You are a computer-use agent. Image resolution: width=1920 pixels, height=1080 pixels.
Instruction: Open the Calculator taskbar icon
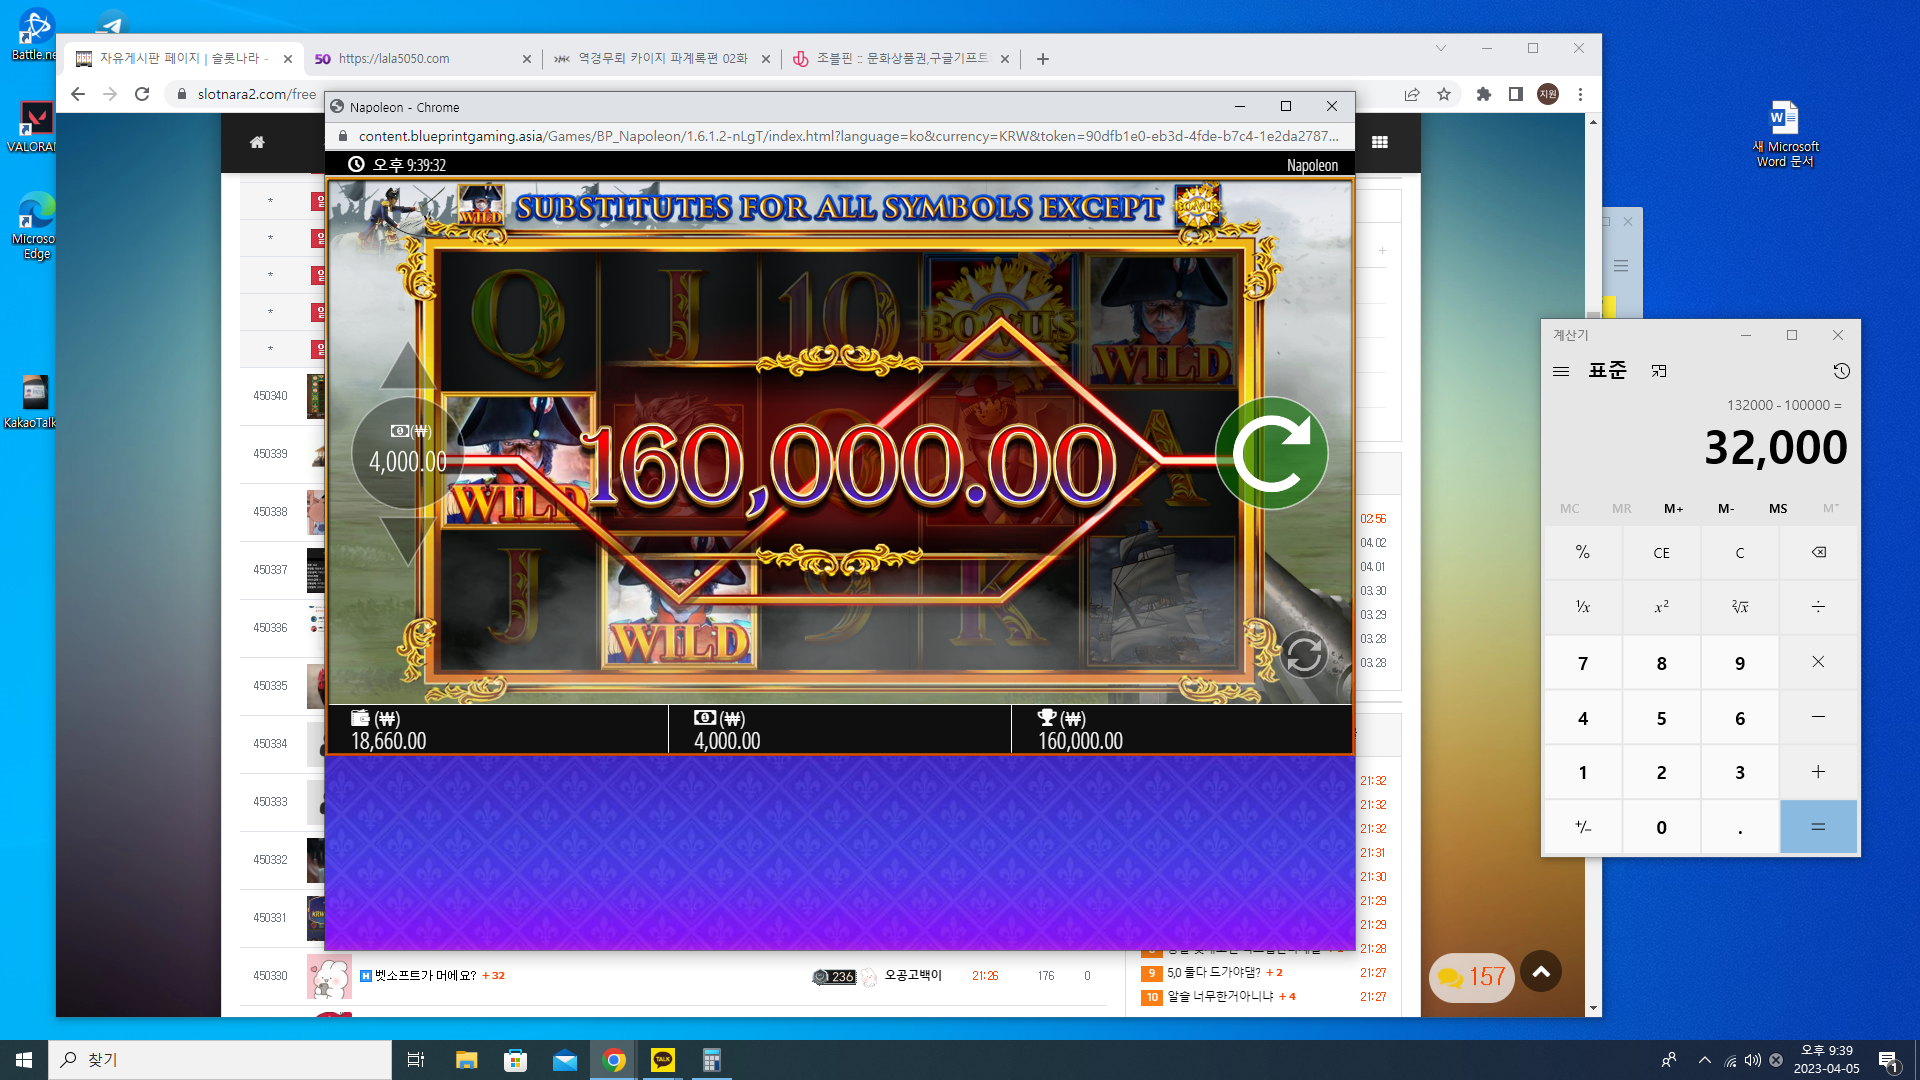(712, 1060)
